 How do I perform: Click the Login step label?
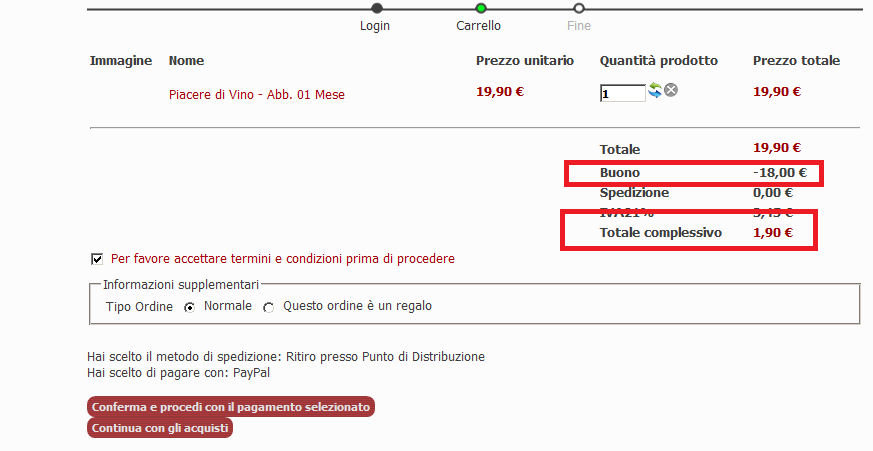click(x=375, y=26)
